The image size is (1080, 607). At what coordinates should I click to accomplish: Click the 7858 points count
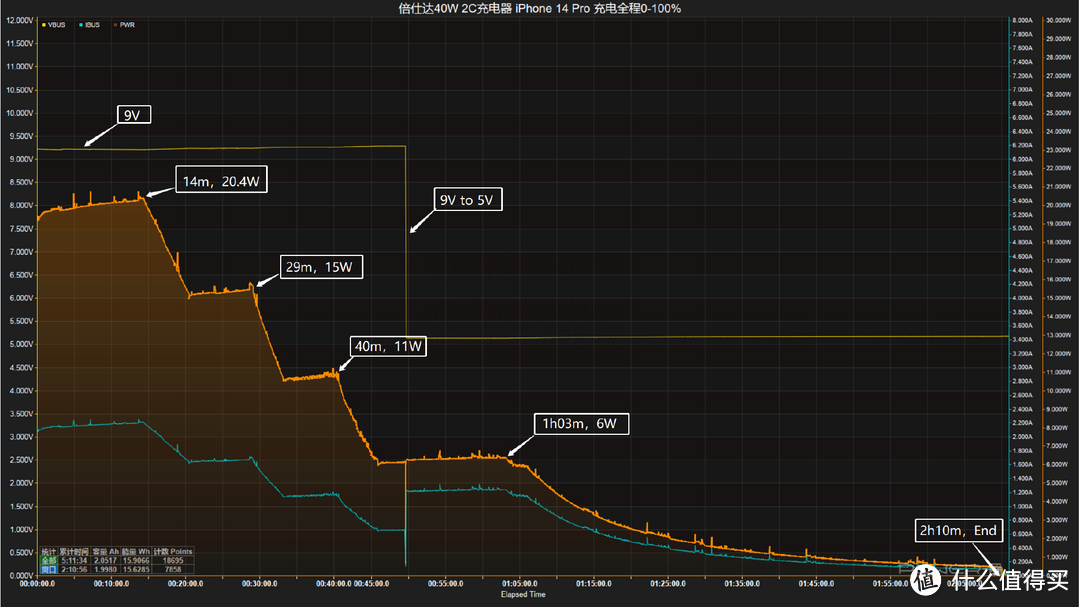(173, 569)
